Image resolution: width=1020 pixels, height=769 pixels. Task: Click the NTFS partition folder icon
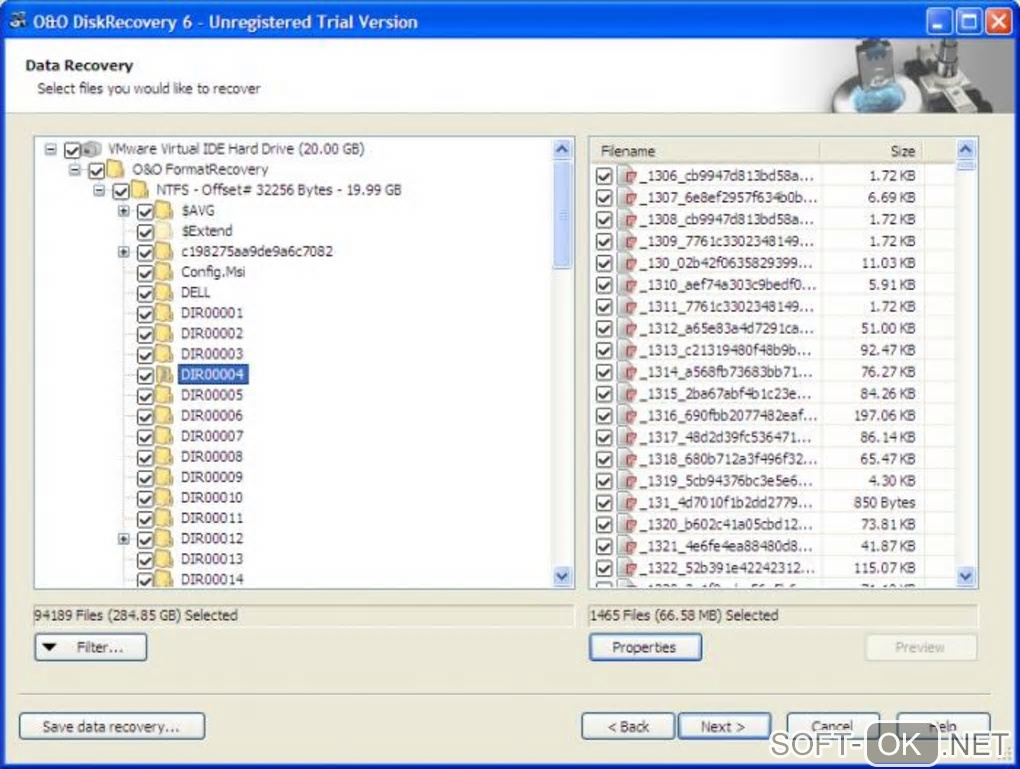(140, 190)
